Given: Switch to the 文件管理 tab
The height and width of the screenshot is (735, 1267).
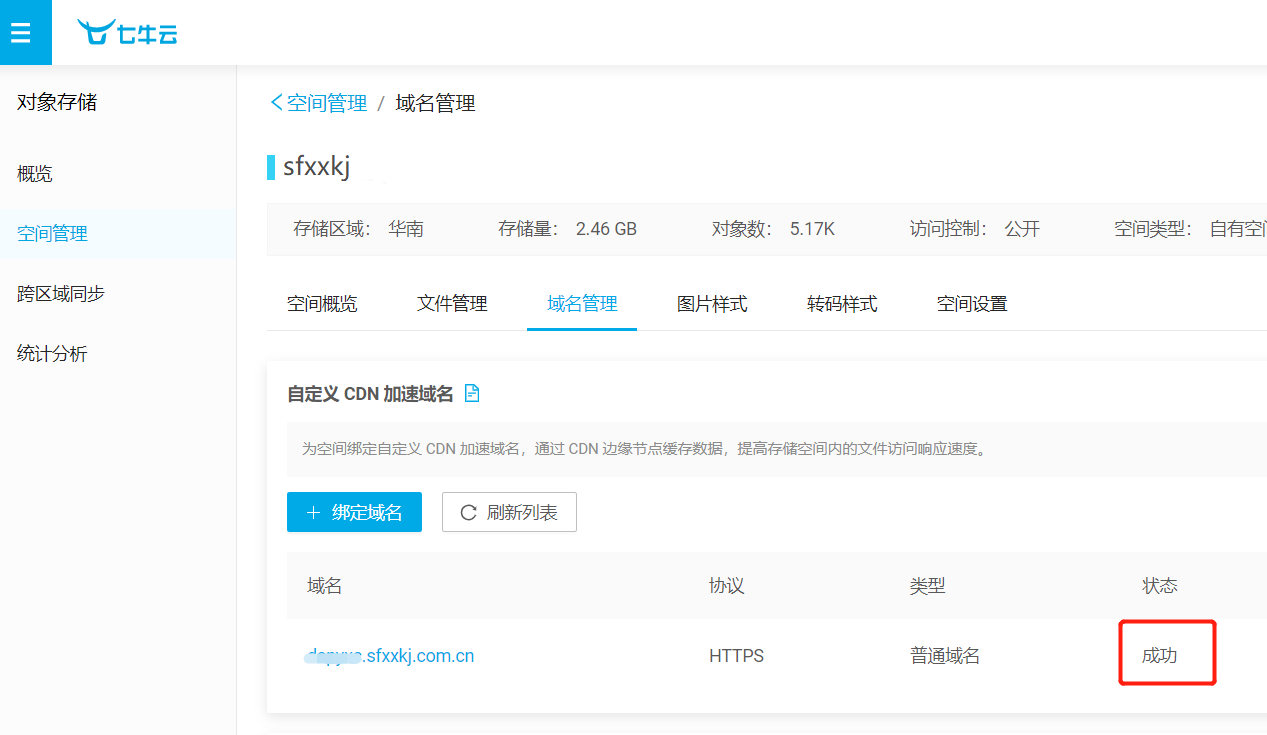Looking at the screenshot, I should (x=452, y=304).
